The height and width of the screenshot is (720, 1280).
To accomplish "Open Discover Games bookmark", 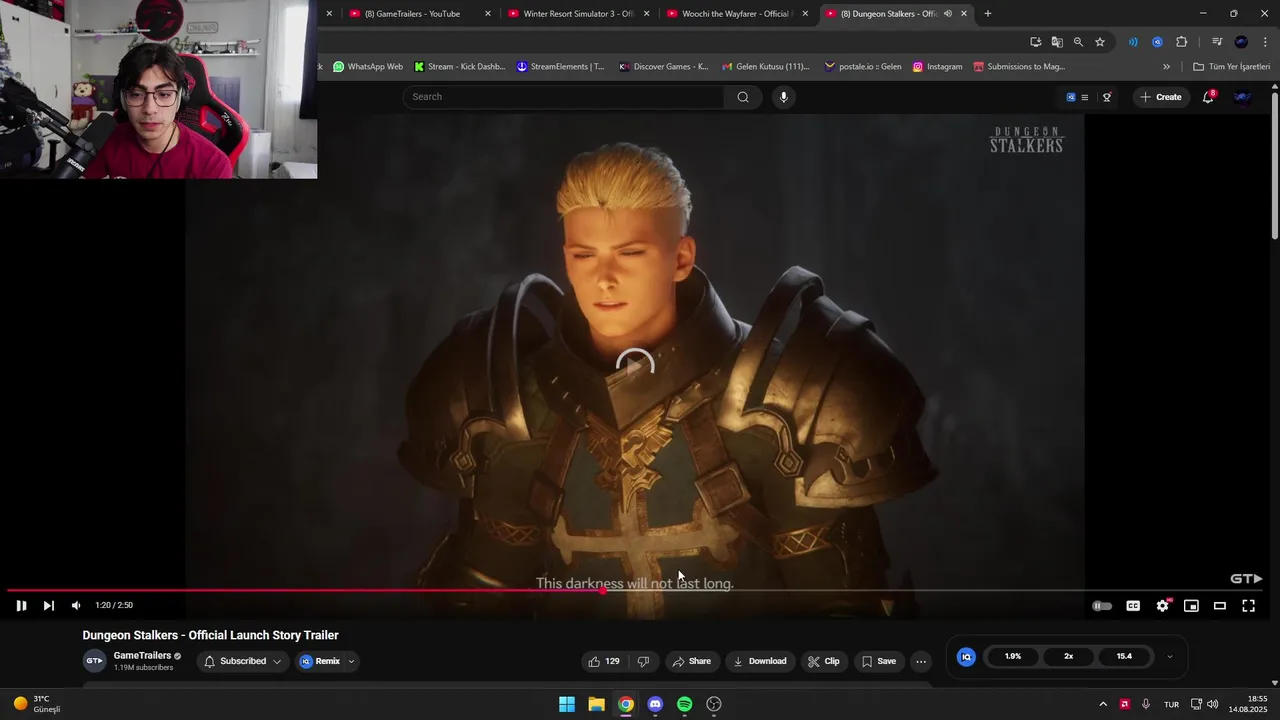I will pyautogui.click(x=664, y=67).
